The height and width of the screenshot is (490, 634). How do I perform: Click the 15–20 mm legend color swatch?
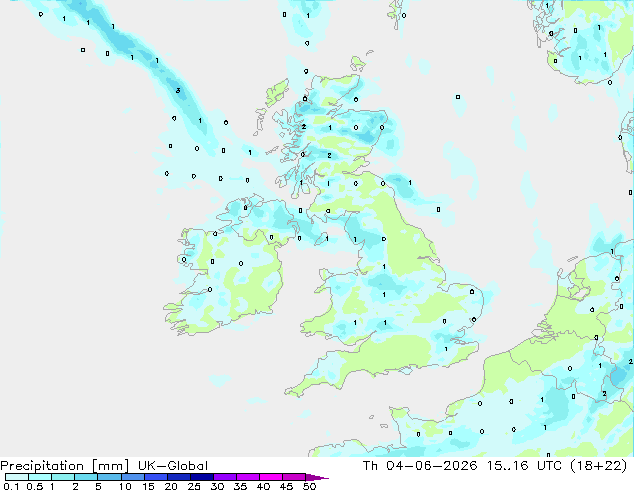156,477
